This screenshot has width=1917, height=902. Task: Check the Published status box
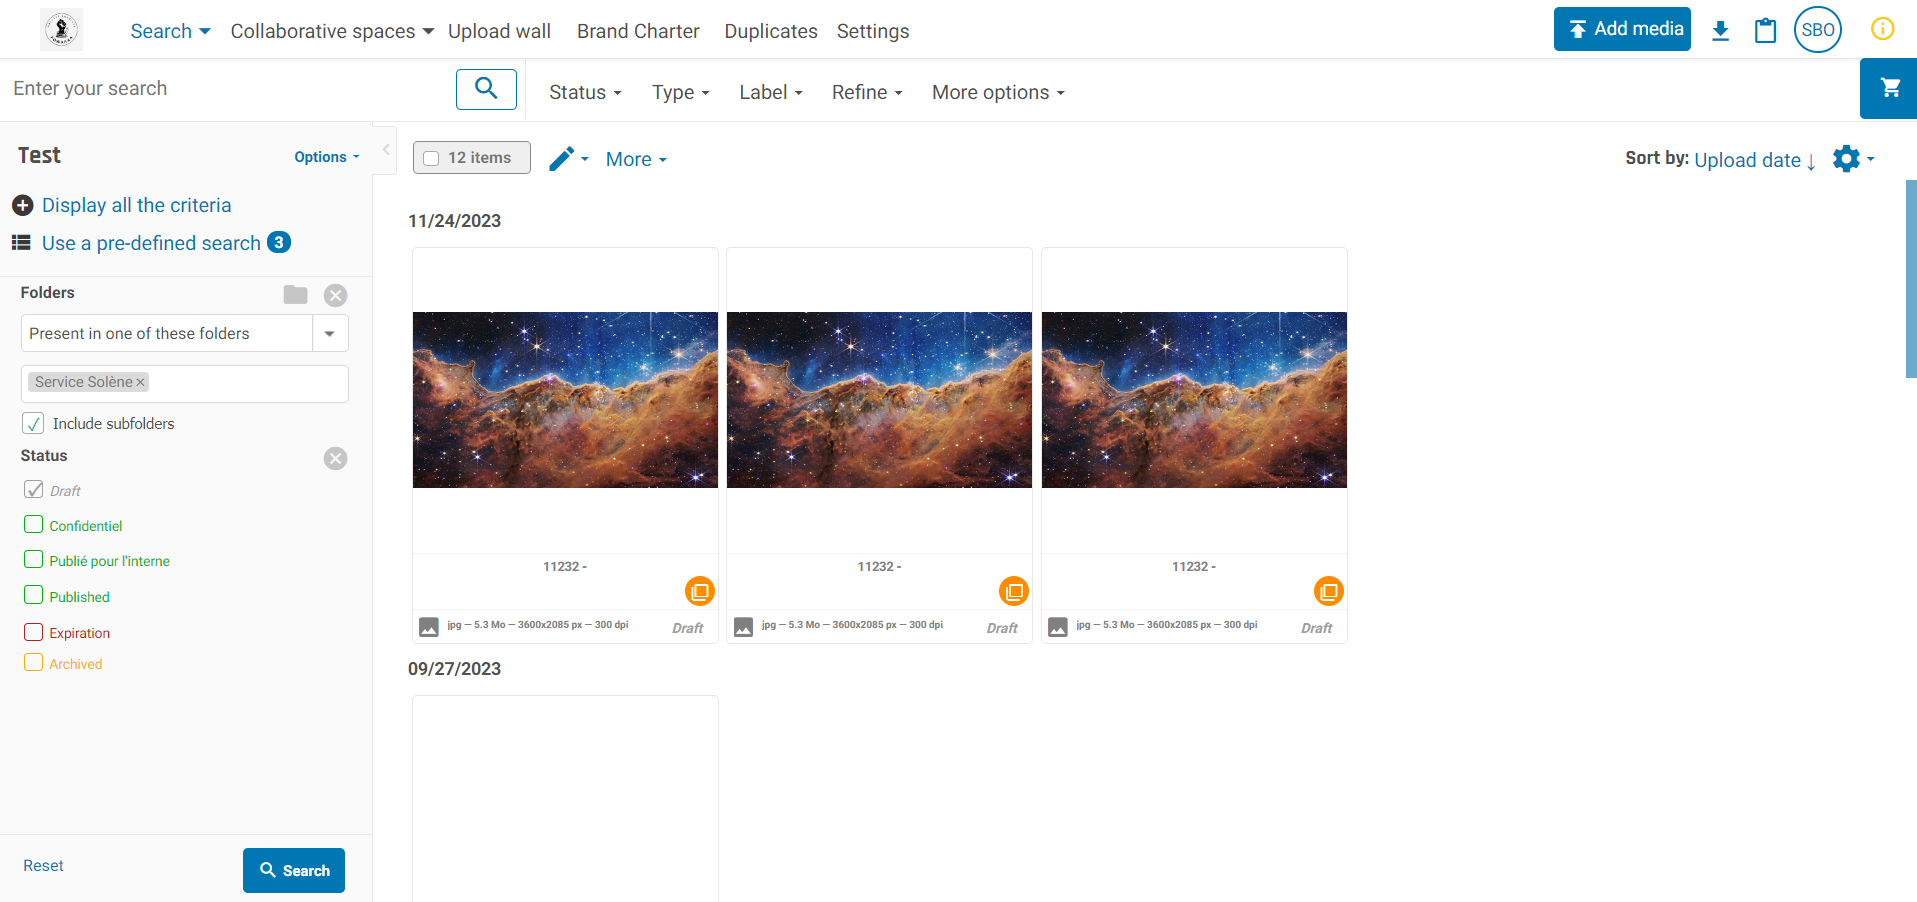coord(34,595)
